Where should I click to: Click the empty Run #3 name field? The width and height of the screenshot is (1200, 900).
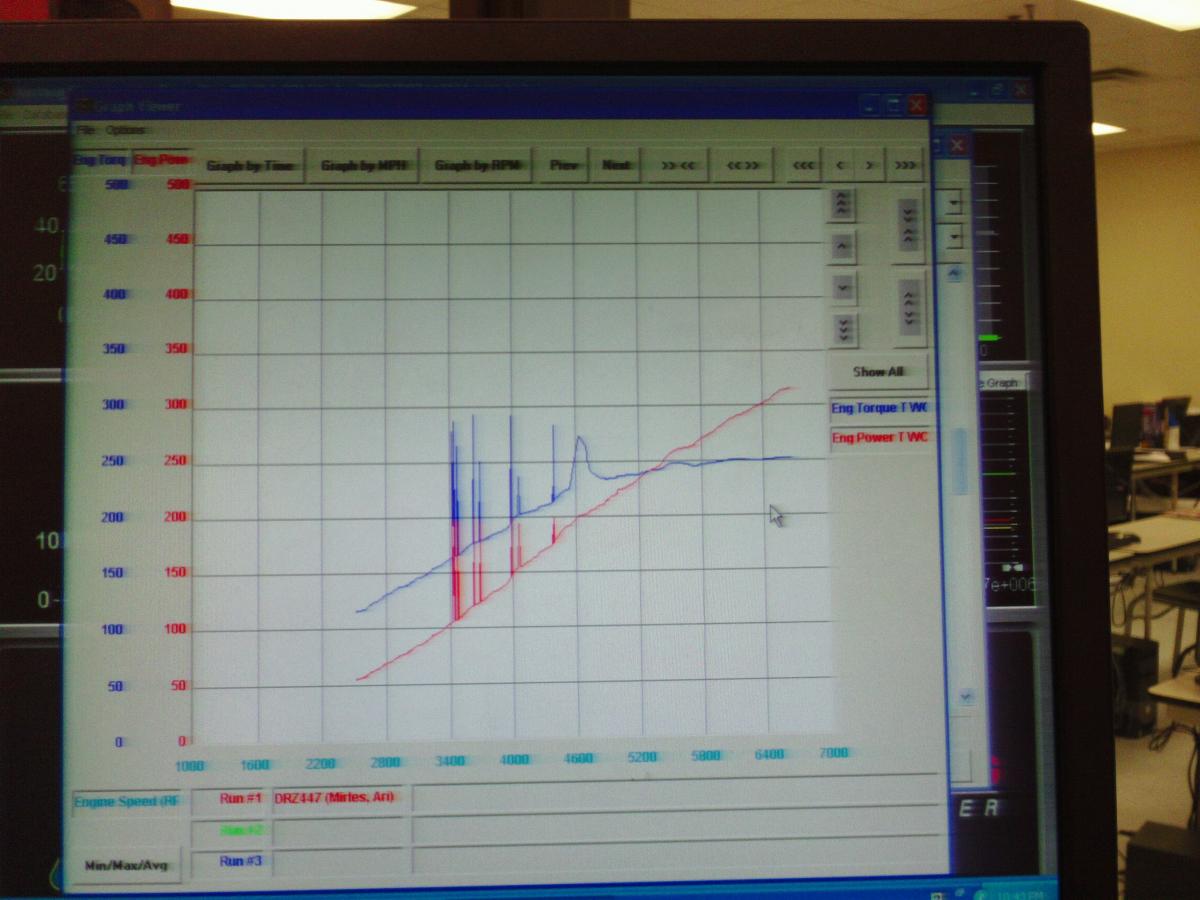(340, 860)
